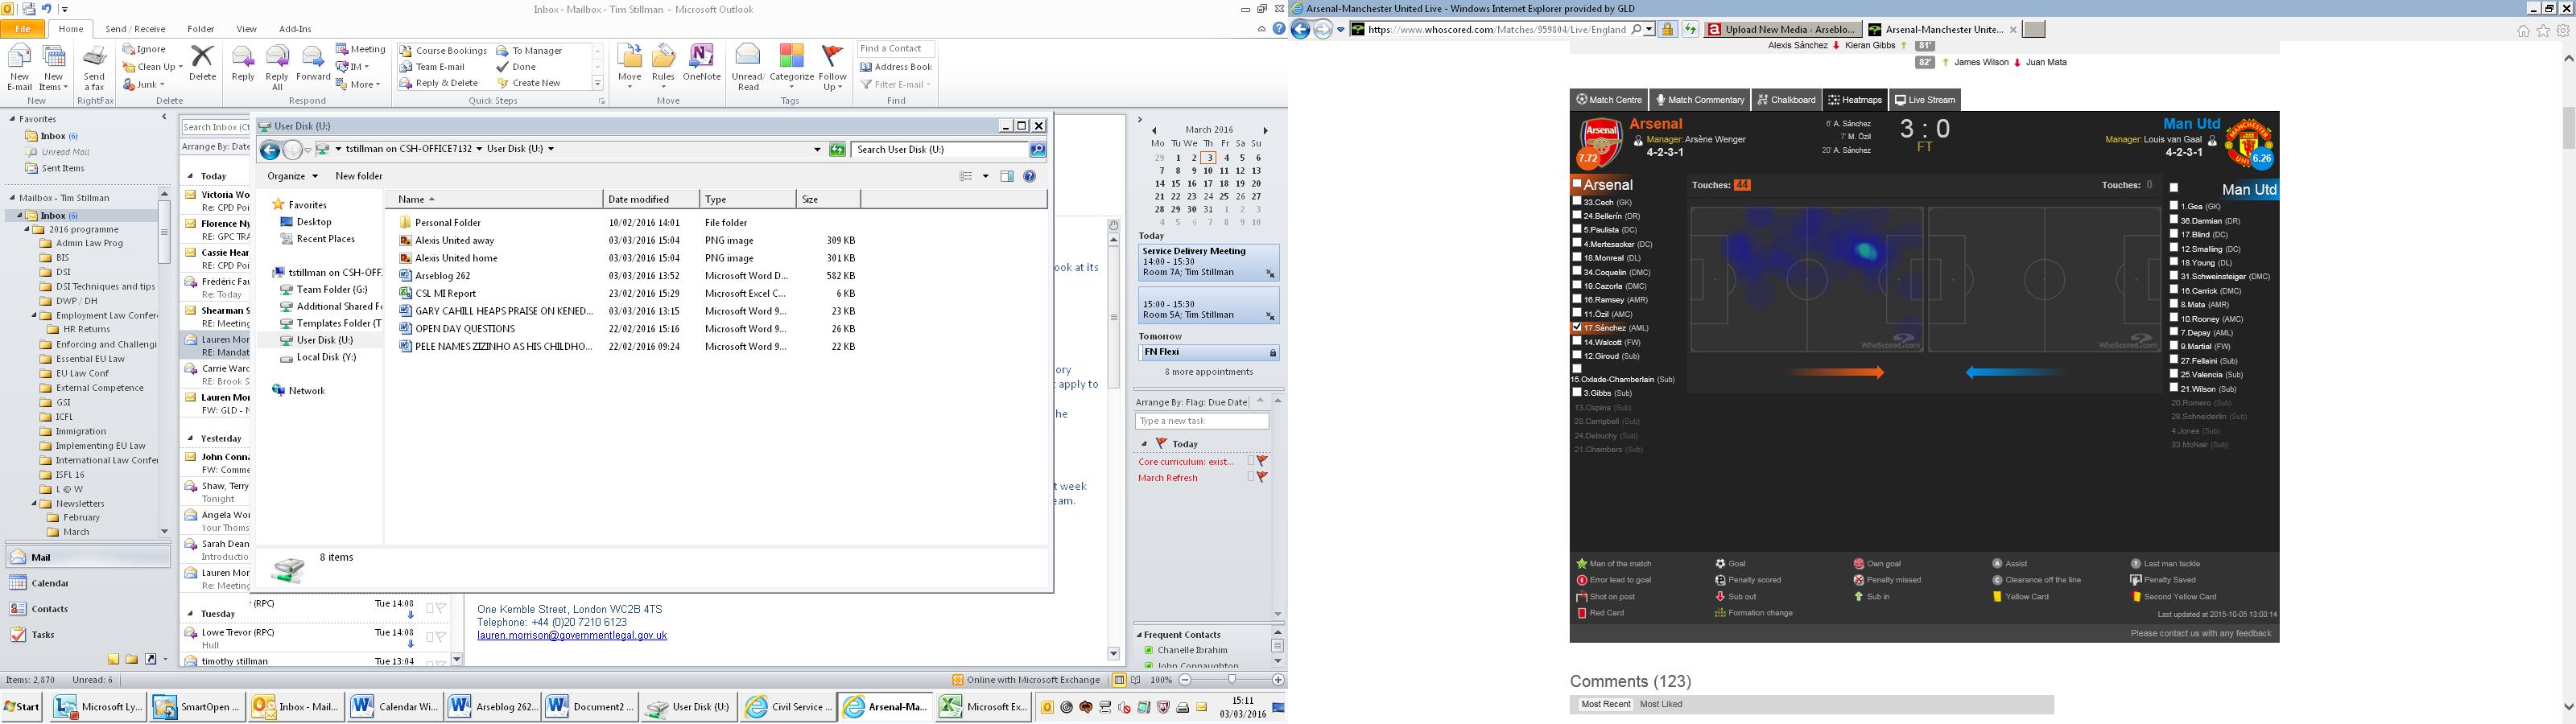Collapse the Today group in message list

pos(191,176)
